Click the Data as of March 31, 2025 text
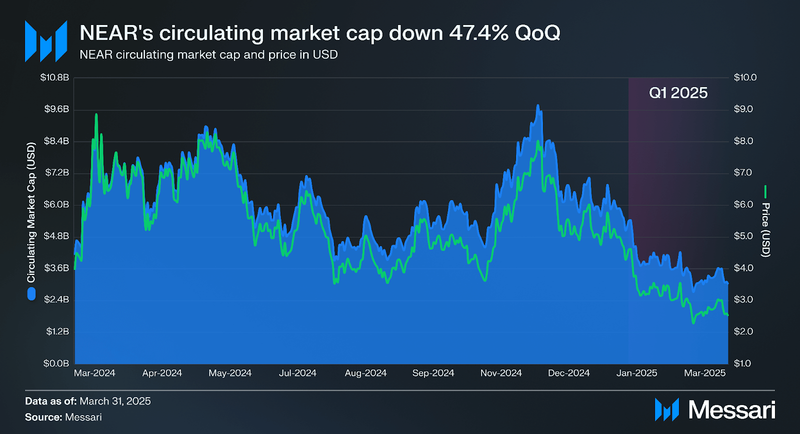 click(88, 401)
